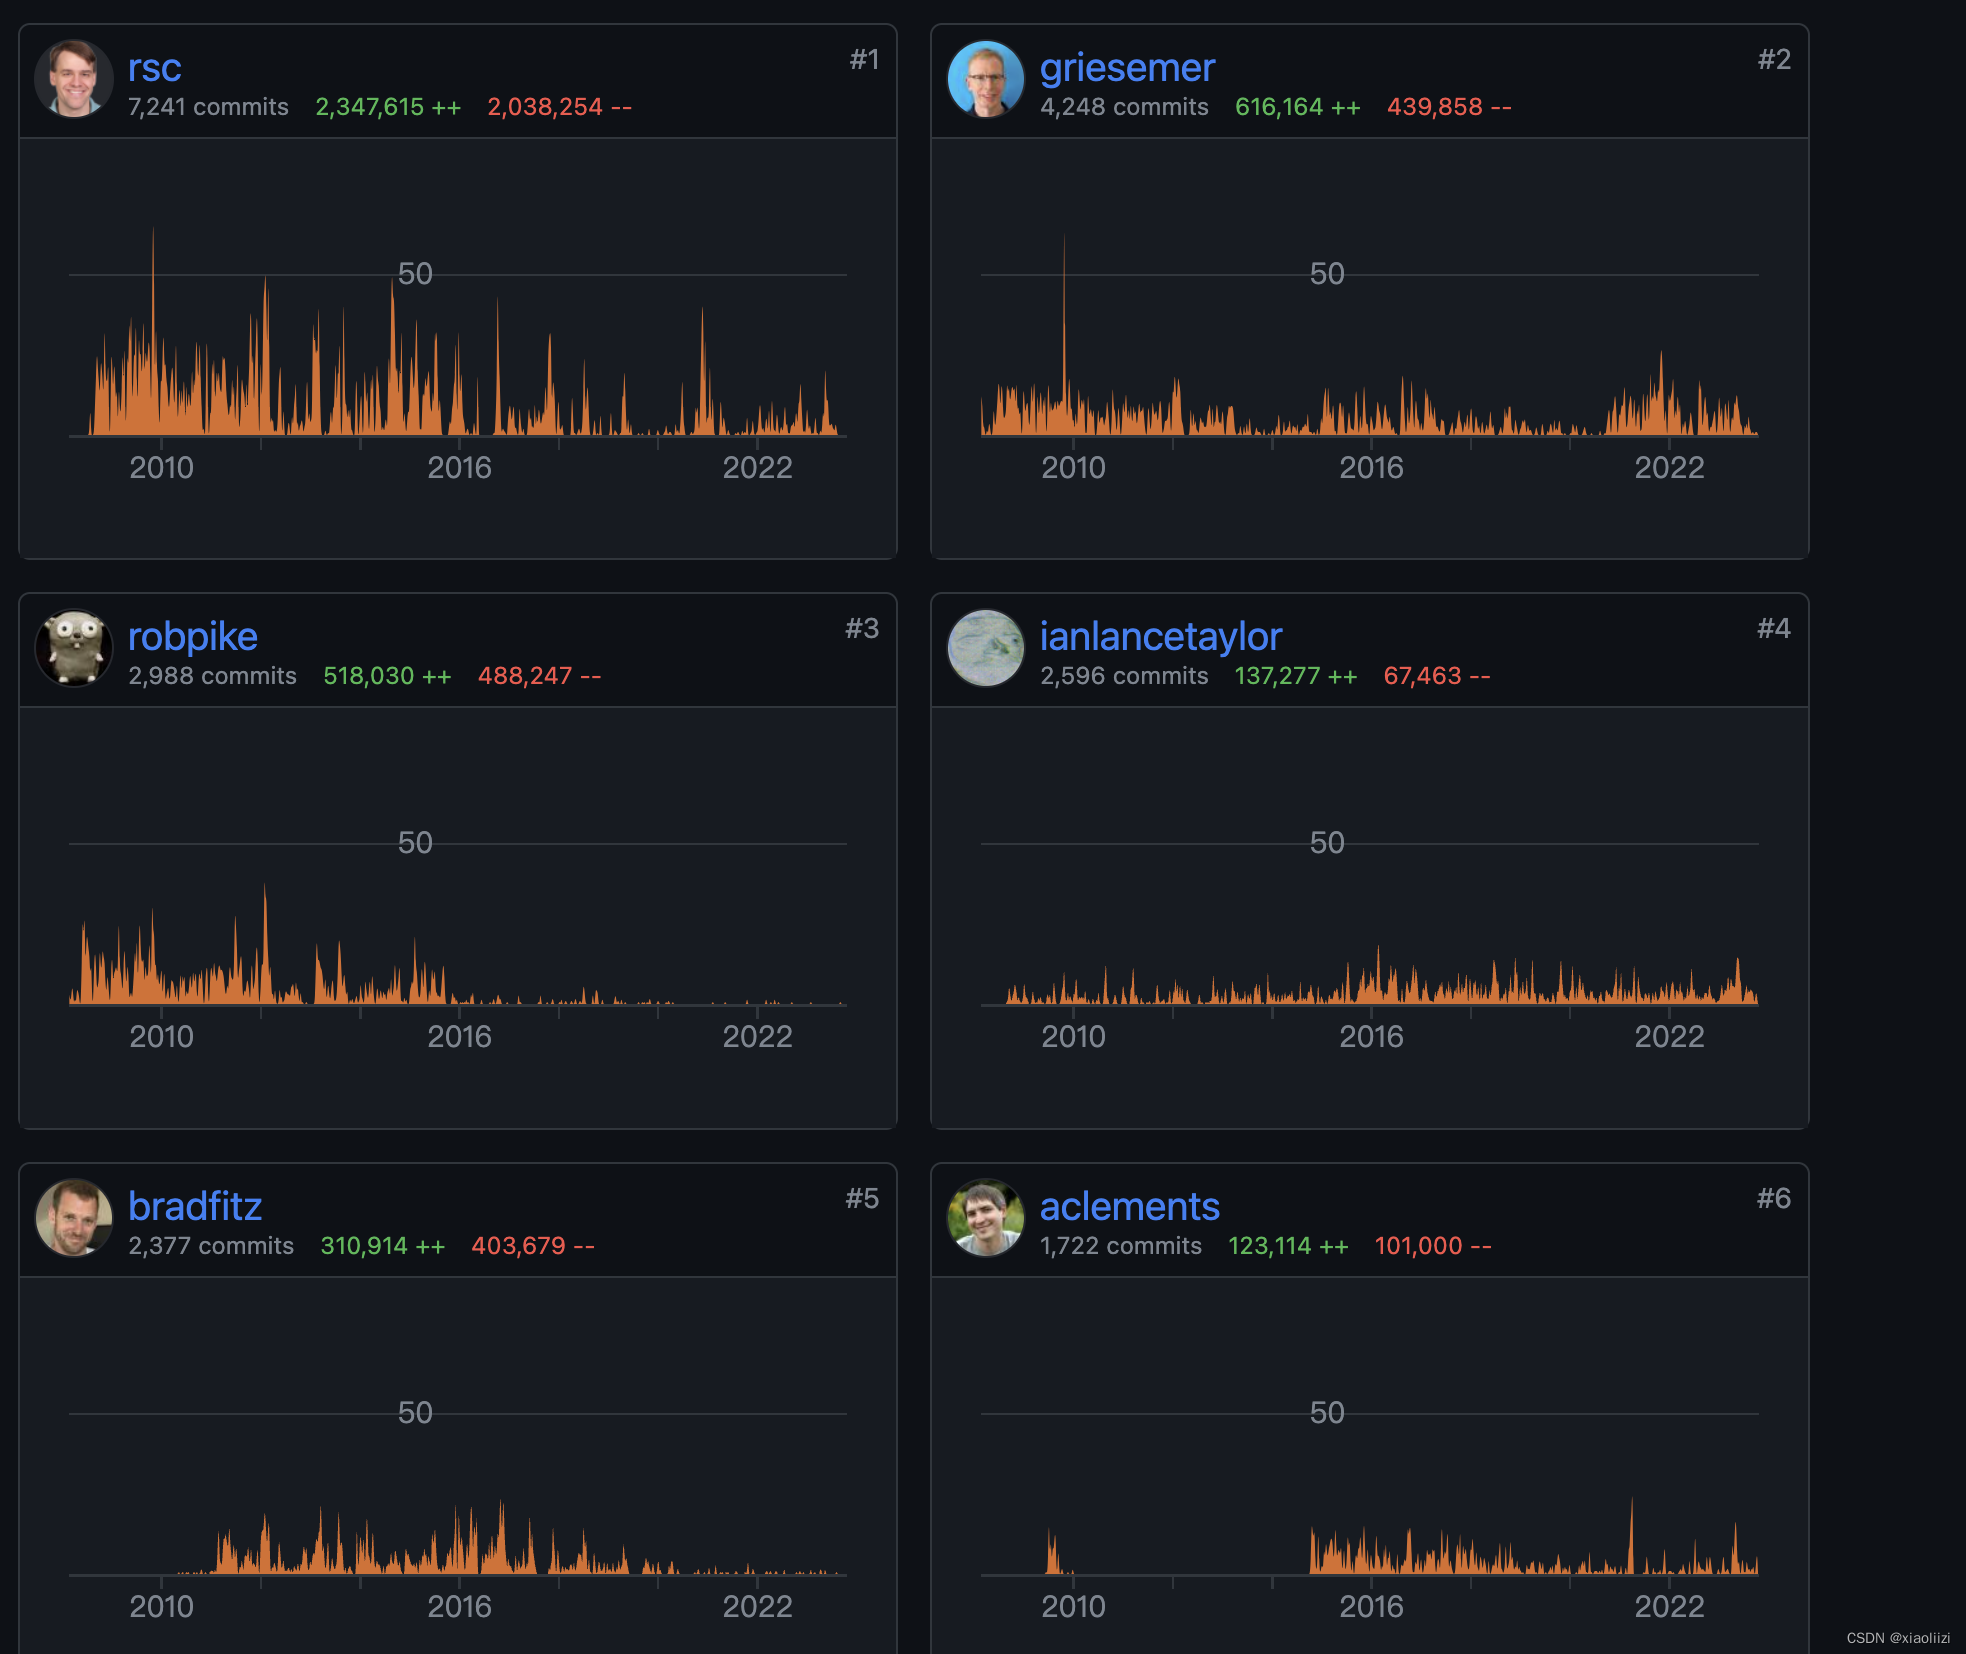View rsc's 7,241 commits
1966x1654 pixels.
point(208,107)
